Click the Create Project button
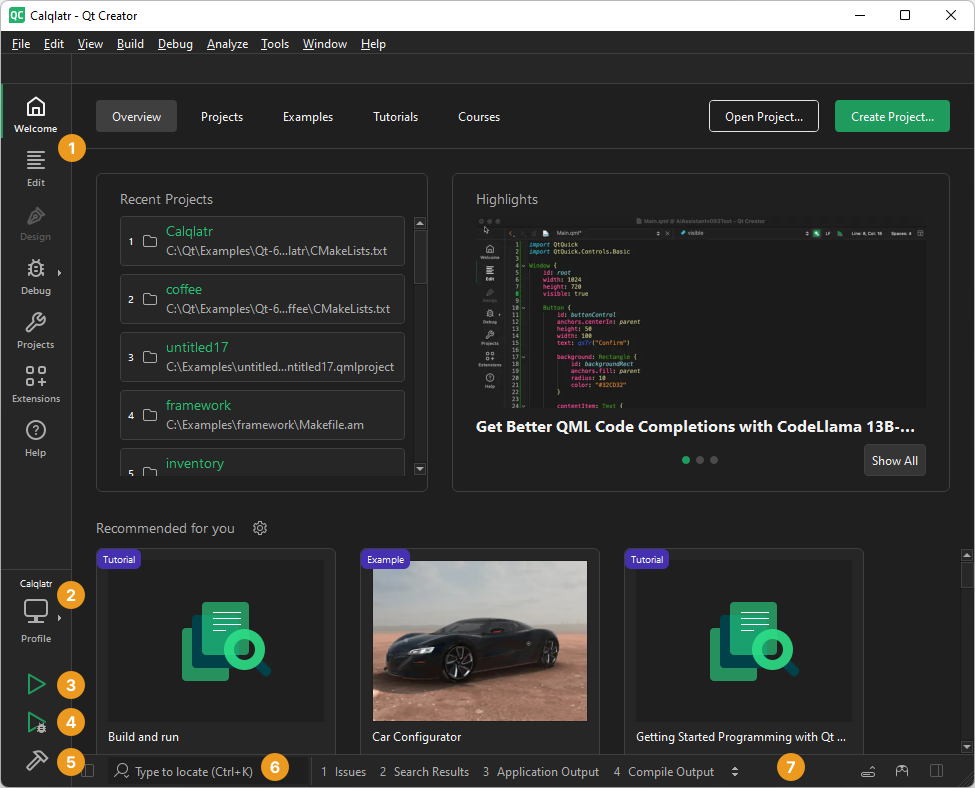 892,116
